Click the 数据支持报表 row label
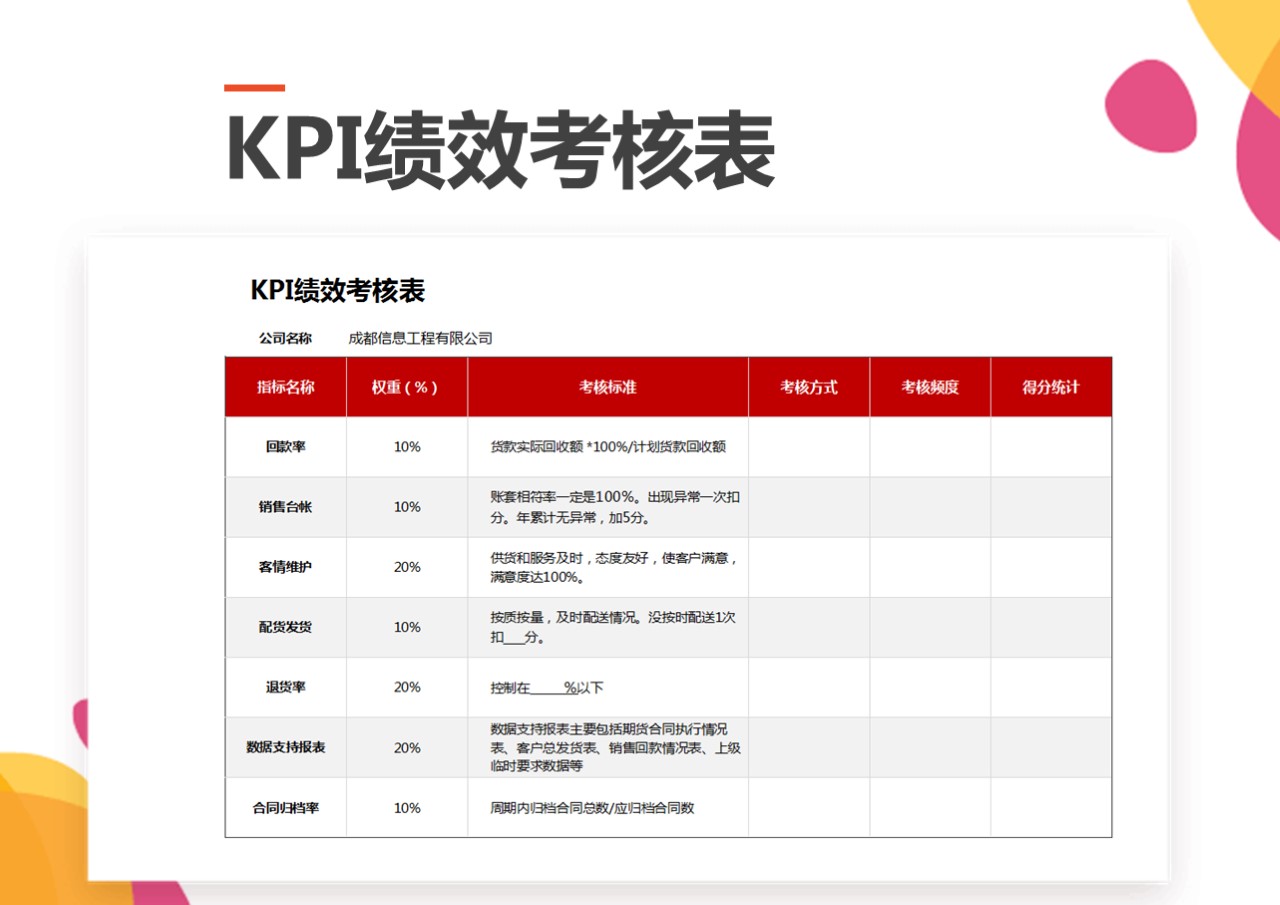 click(287, 747)
